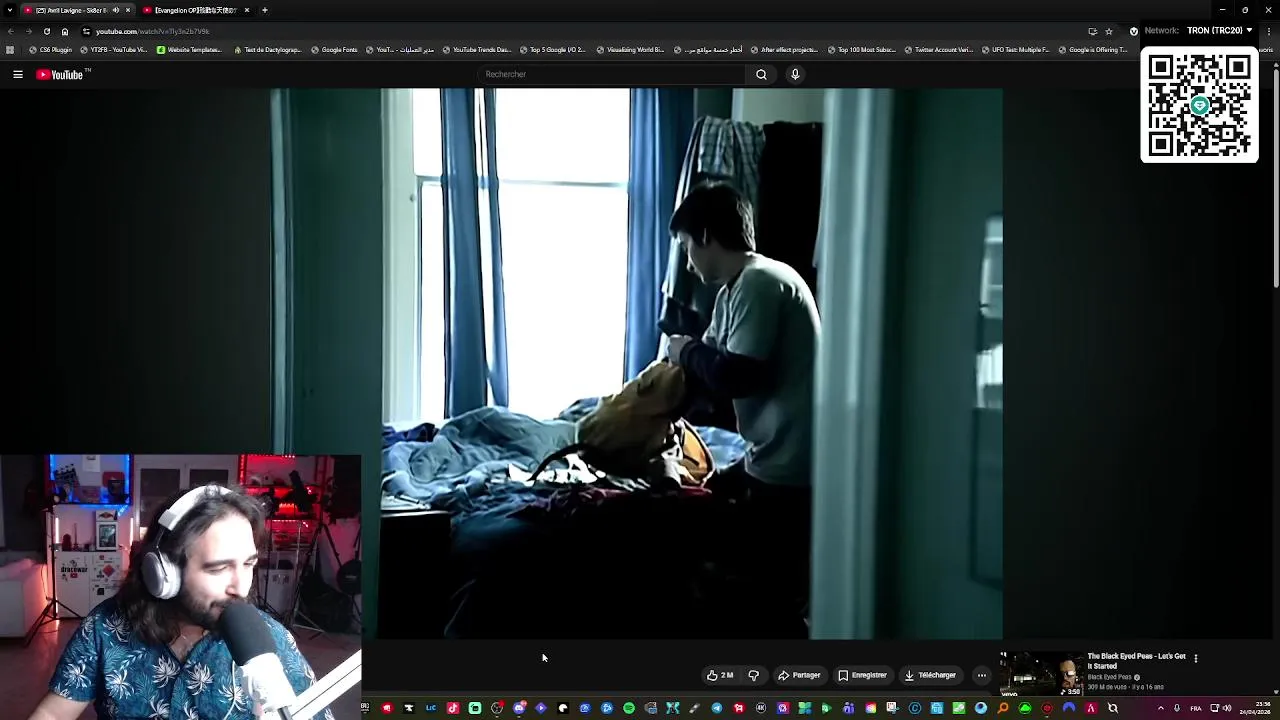1280x720 pixels.
Task: Open the Google Fonts bookmark
Action: pyautogui.click(x=334, y=49)
